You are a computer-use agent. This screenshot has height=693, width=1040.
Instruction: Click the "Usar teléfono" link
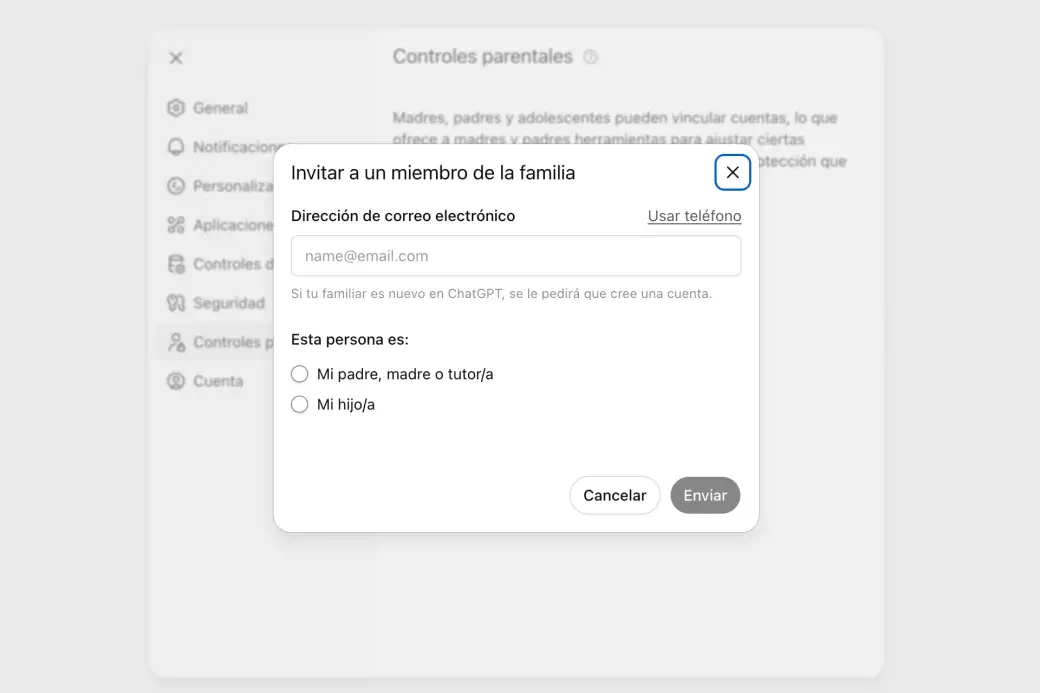694,216
